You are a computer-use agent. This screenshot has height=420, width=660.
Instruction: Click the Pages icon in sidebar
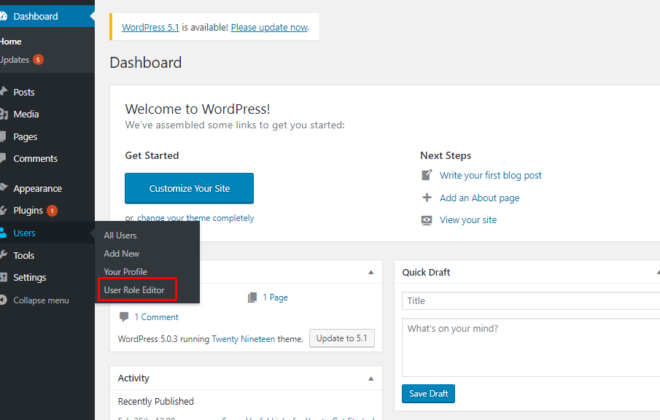click(3, 136)
